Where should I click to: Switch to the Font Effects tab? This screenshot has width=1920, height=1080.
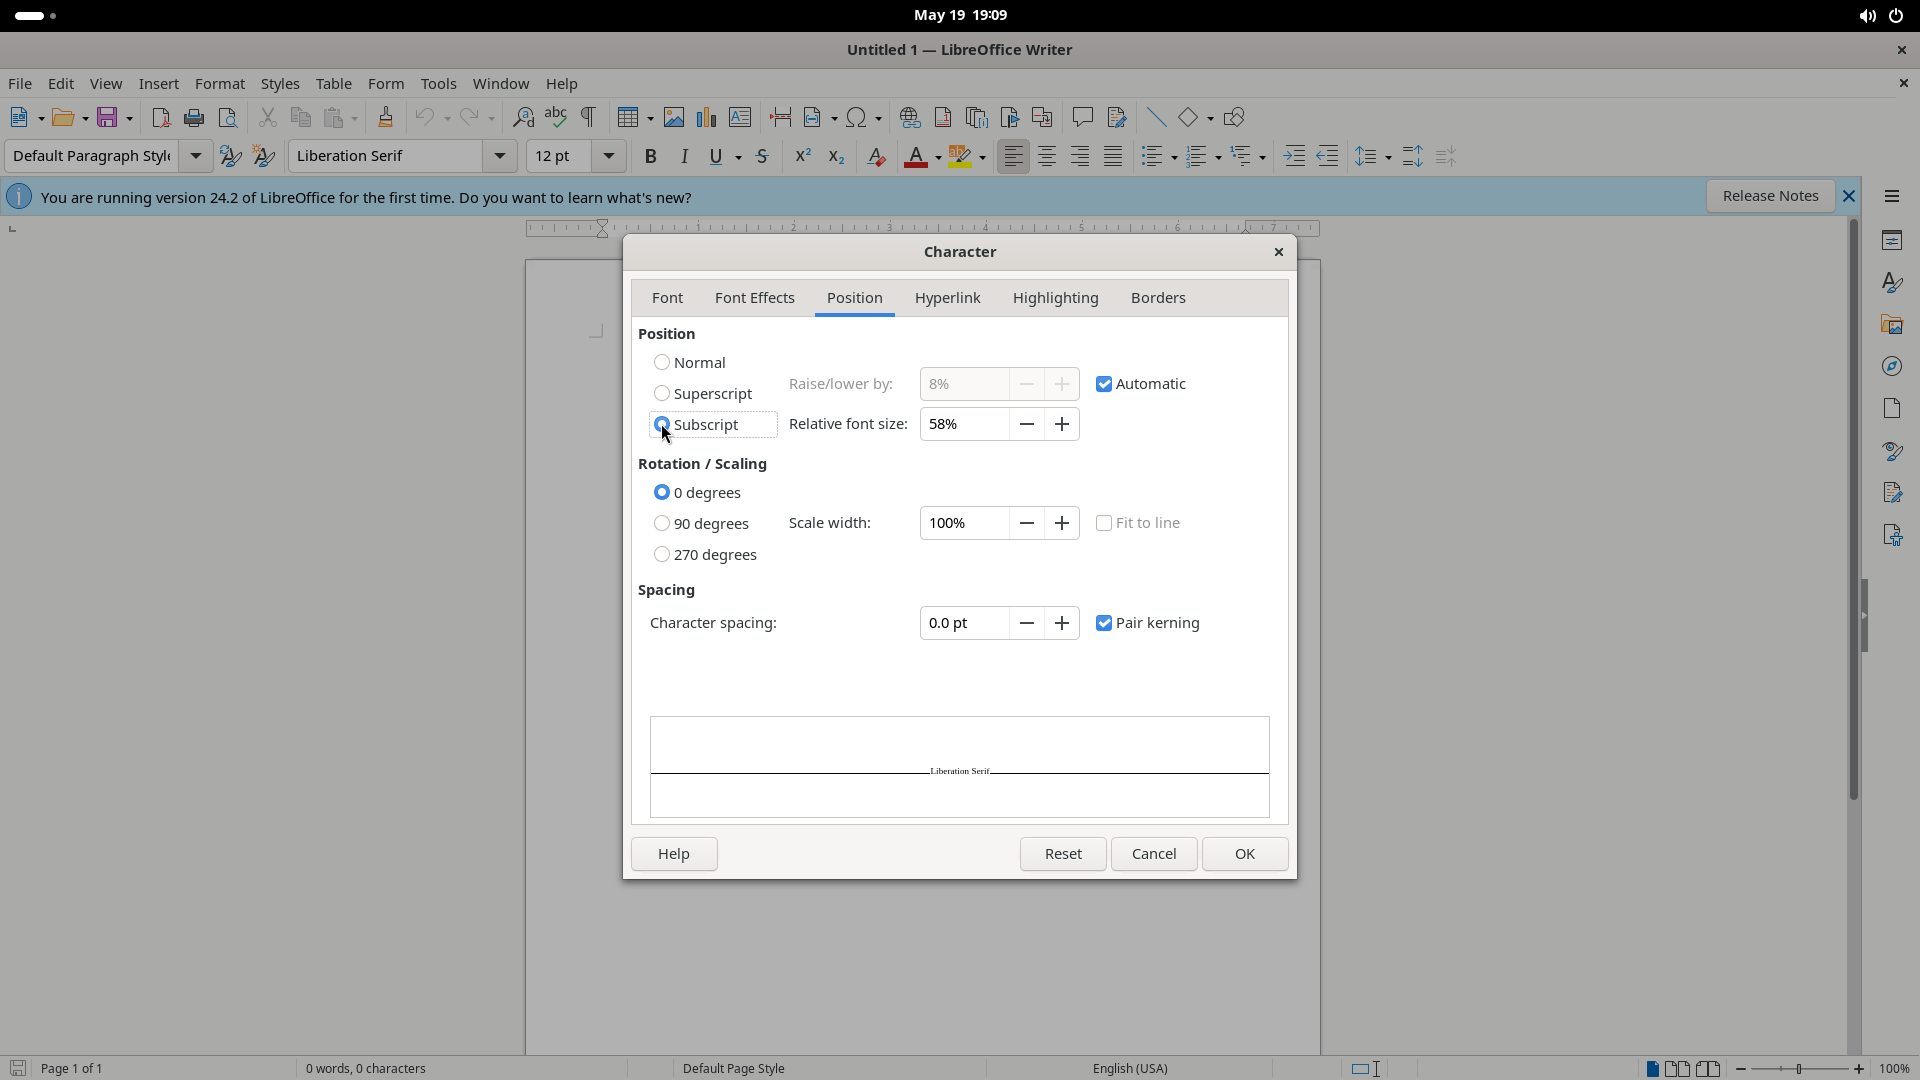pos(755,298)
